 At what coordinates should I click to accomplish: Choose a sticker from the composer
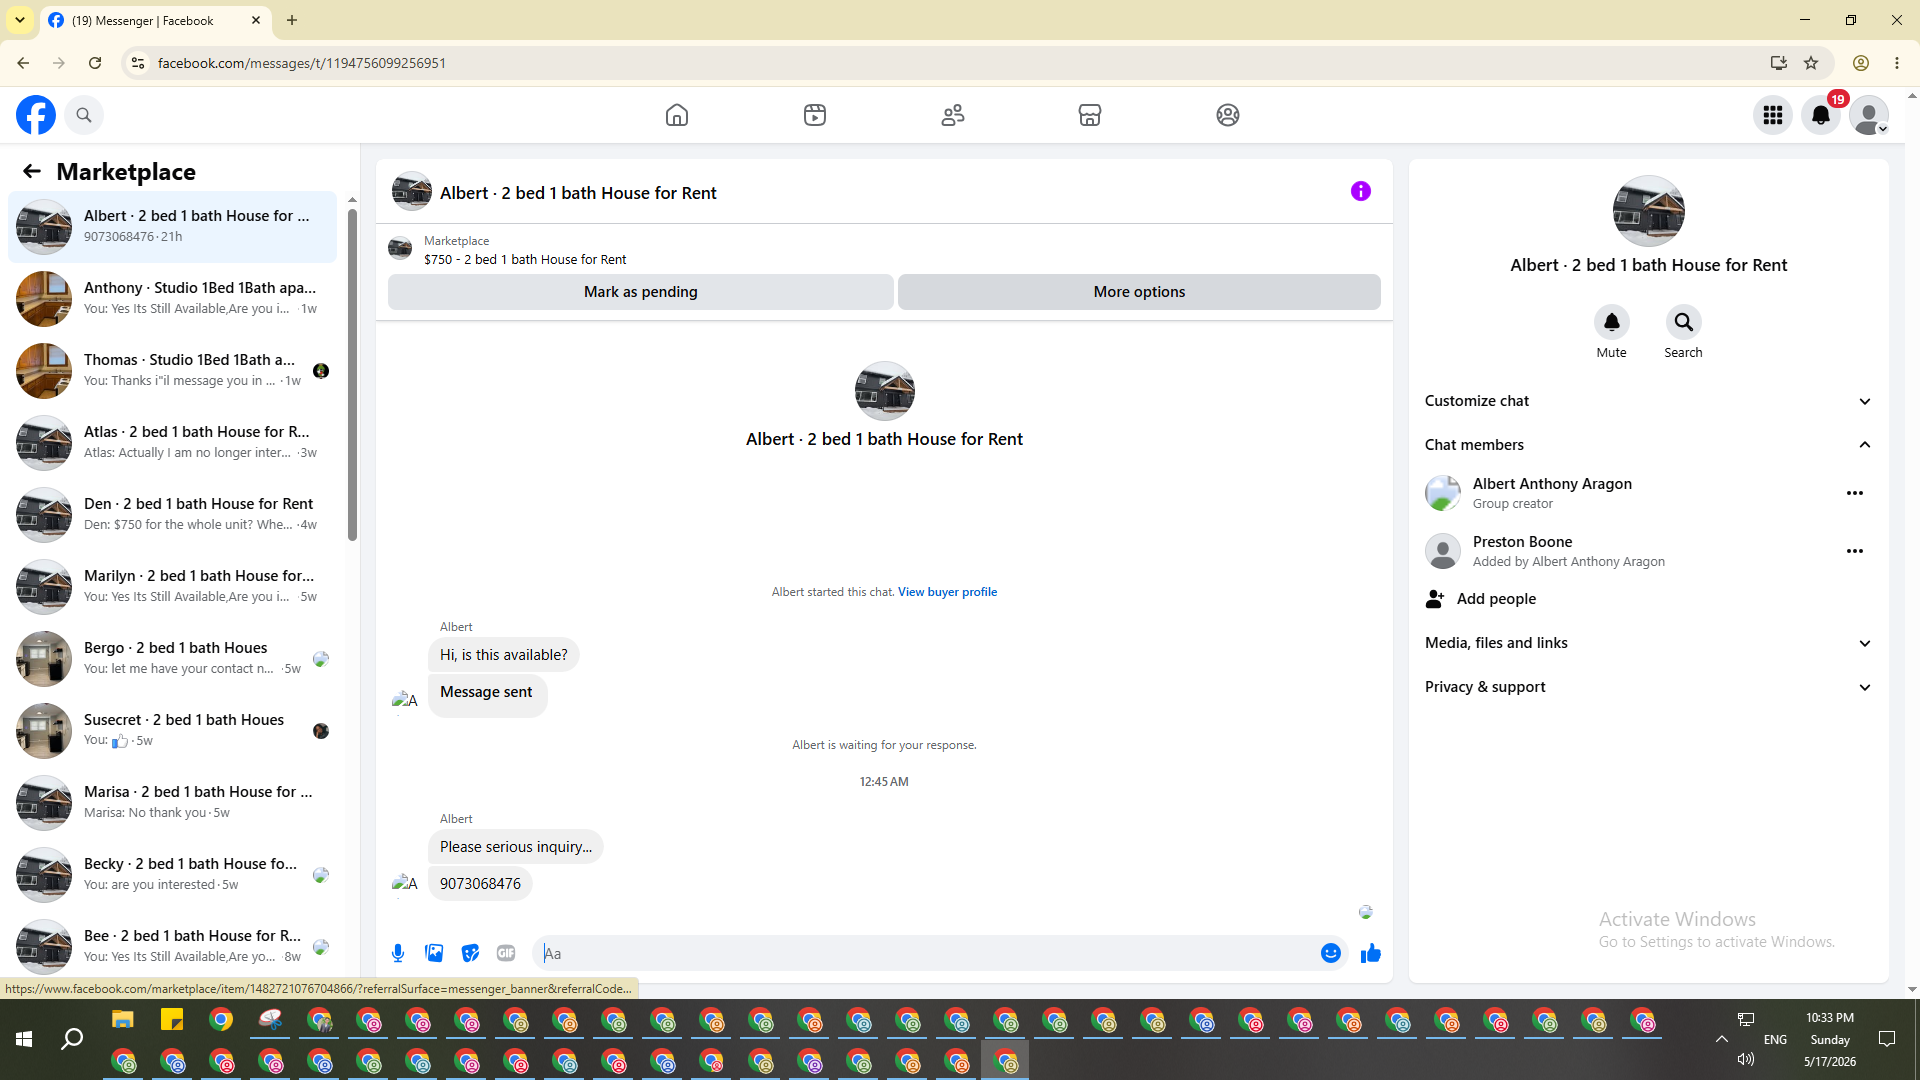tap(470, 953)
